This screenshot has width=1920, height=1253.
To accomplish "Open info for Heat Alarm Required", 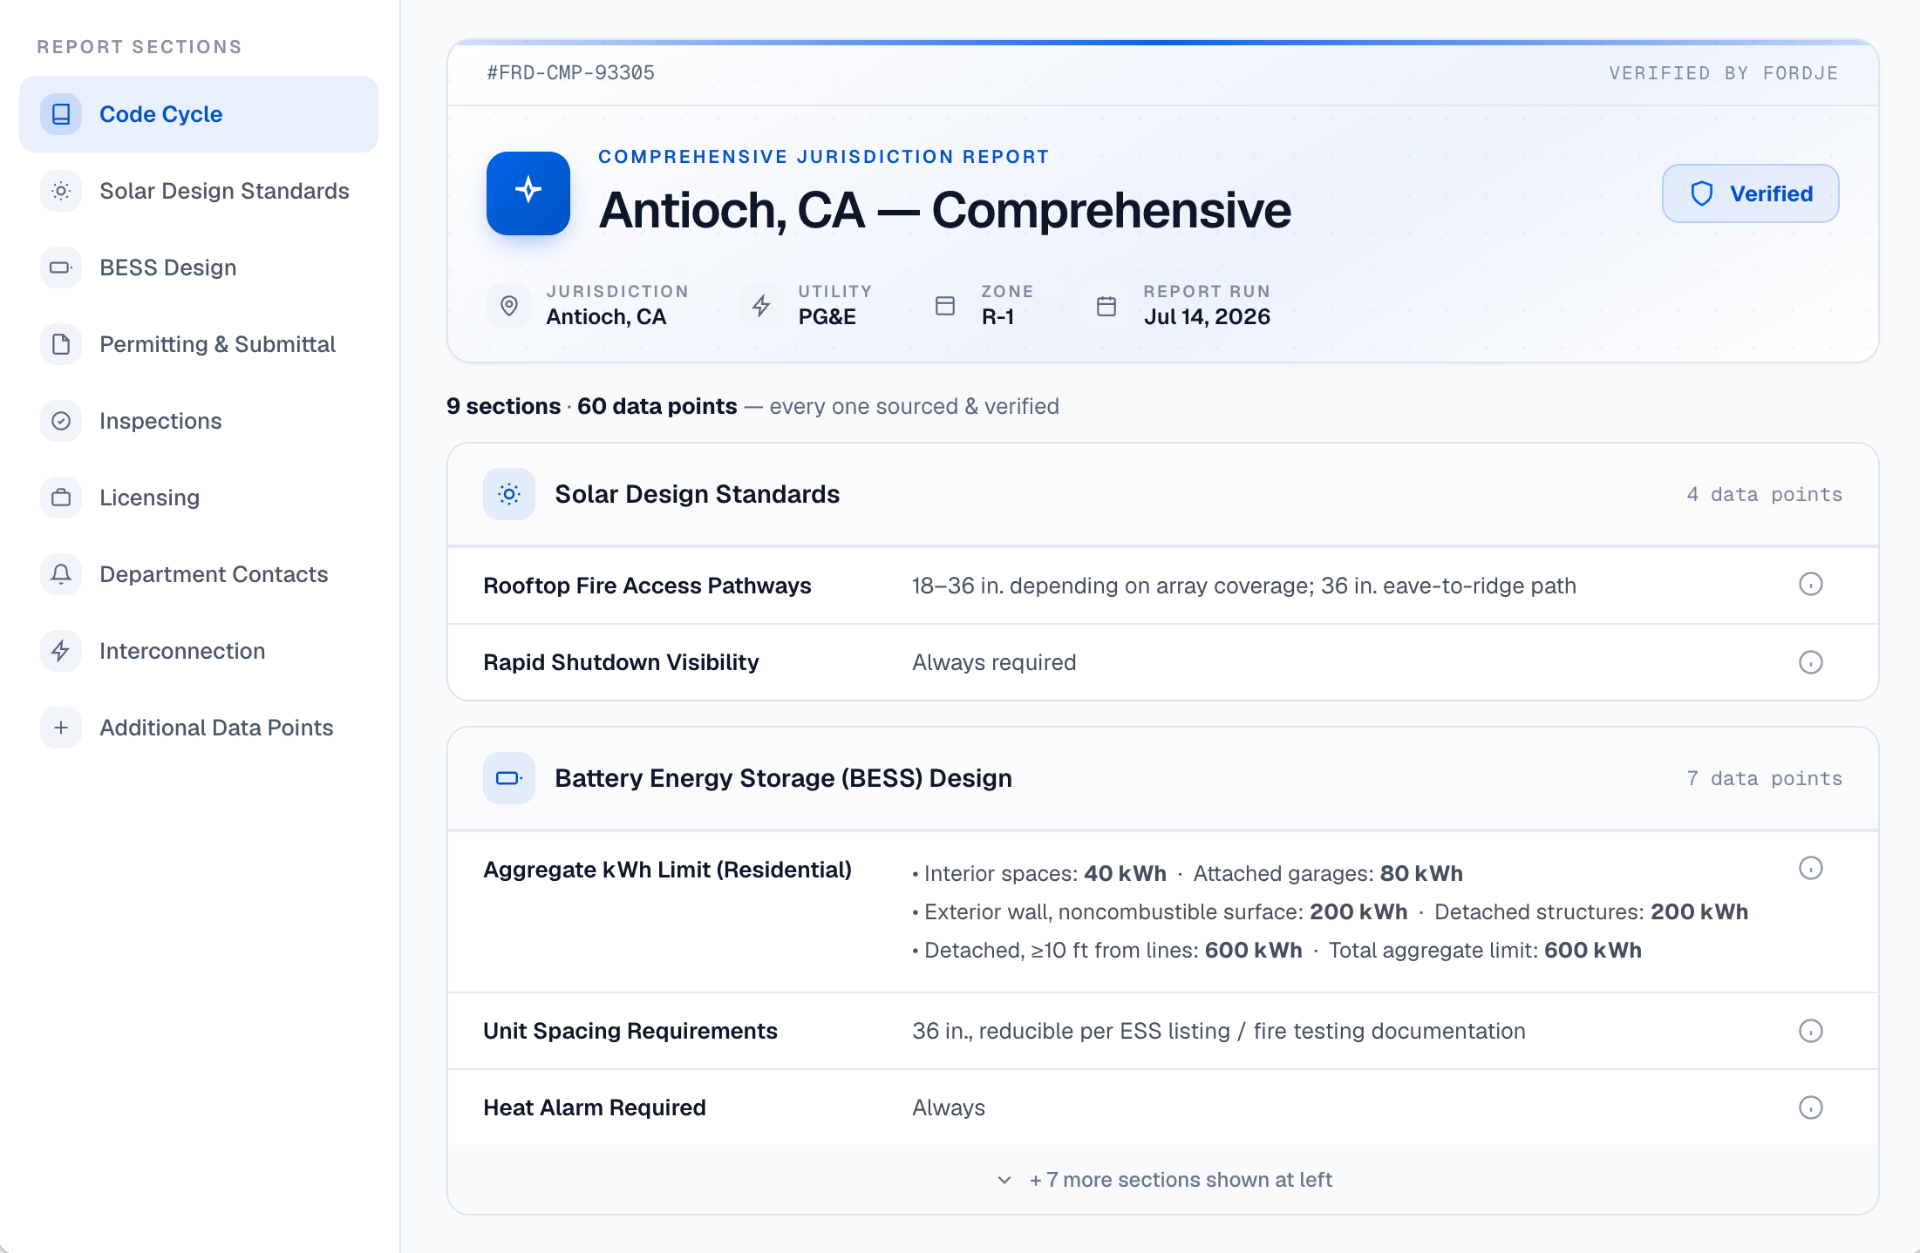I will [1810, 1107].
